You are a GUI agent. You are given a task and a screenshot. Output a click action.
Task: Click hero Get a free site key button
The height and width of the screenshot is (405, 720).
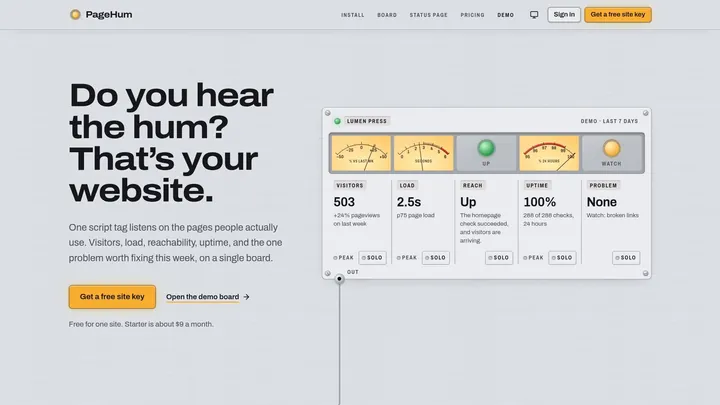tap(112, 297)
